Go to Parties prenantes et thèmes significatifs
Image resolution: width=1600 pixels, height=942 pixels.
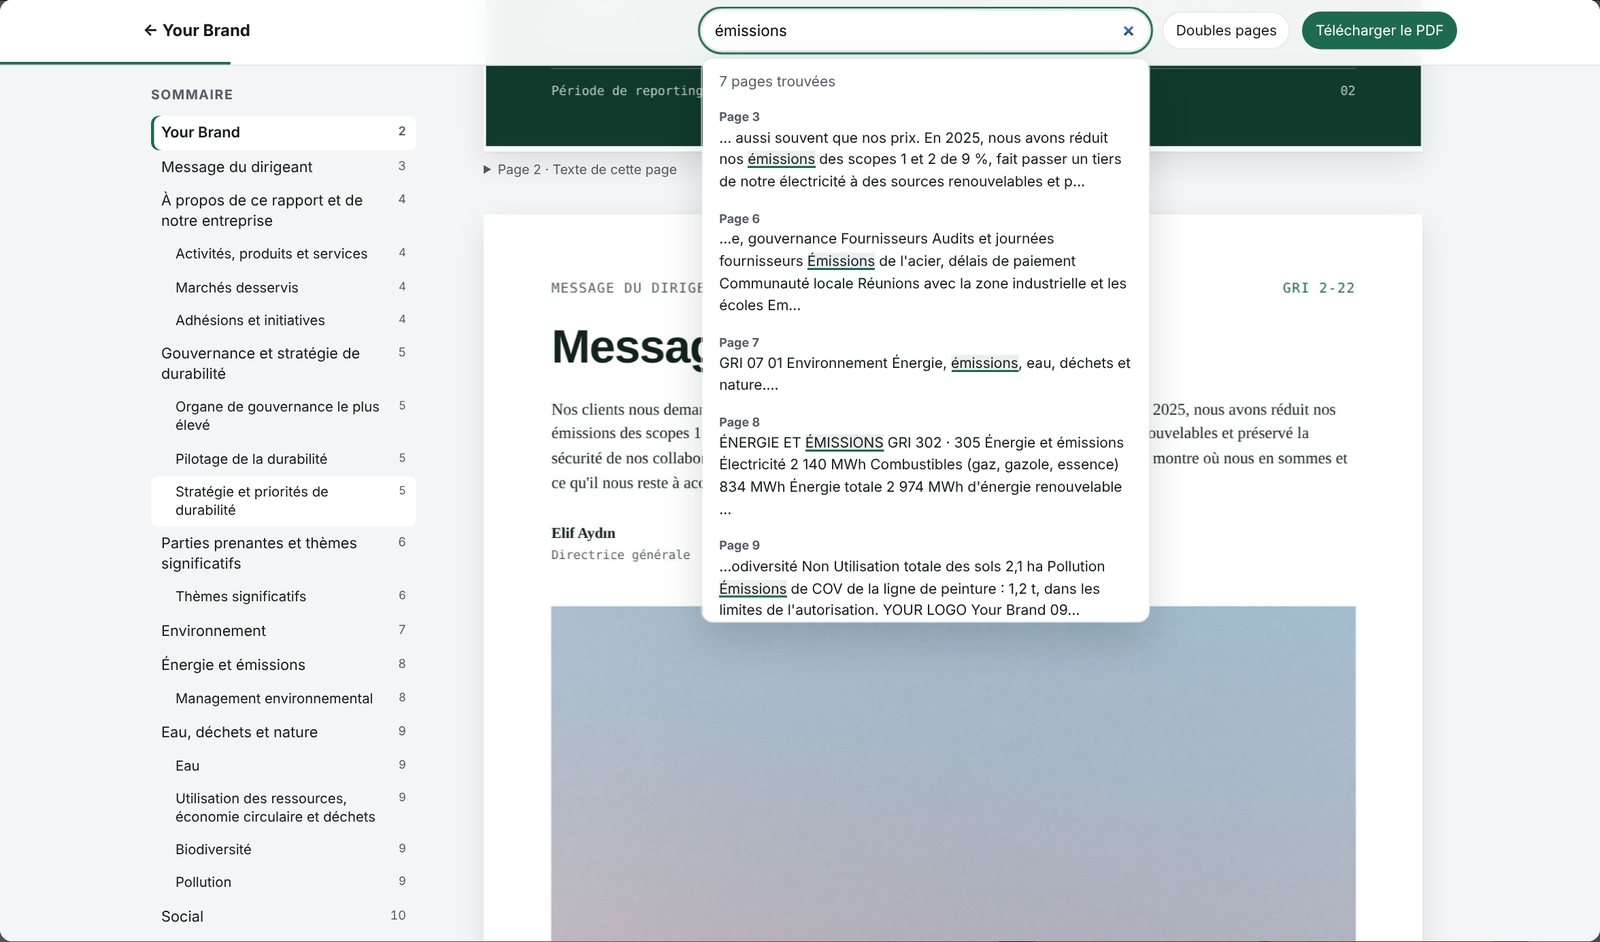[284, 553]
